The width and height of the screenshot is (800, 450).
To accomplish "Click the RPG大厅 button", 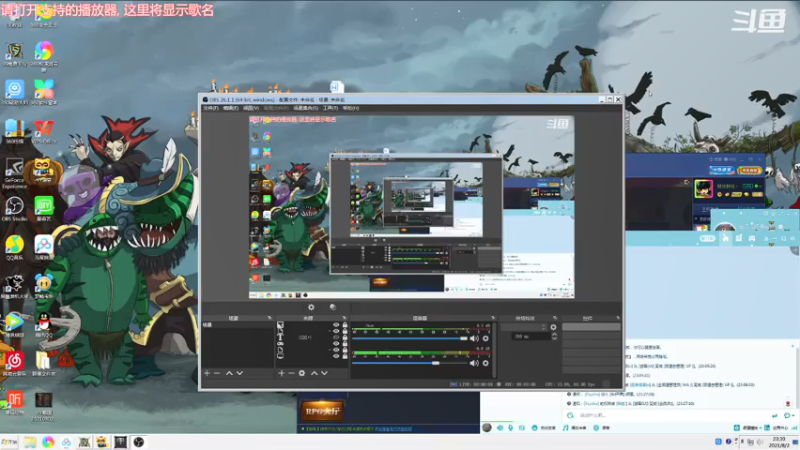I will (322, 411).
